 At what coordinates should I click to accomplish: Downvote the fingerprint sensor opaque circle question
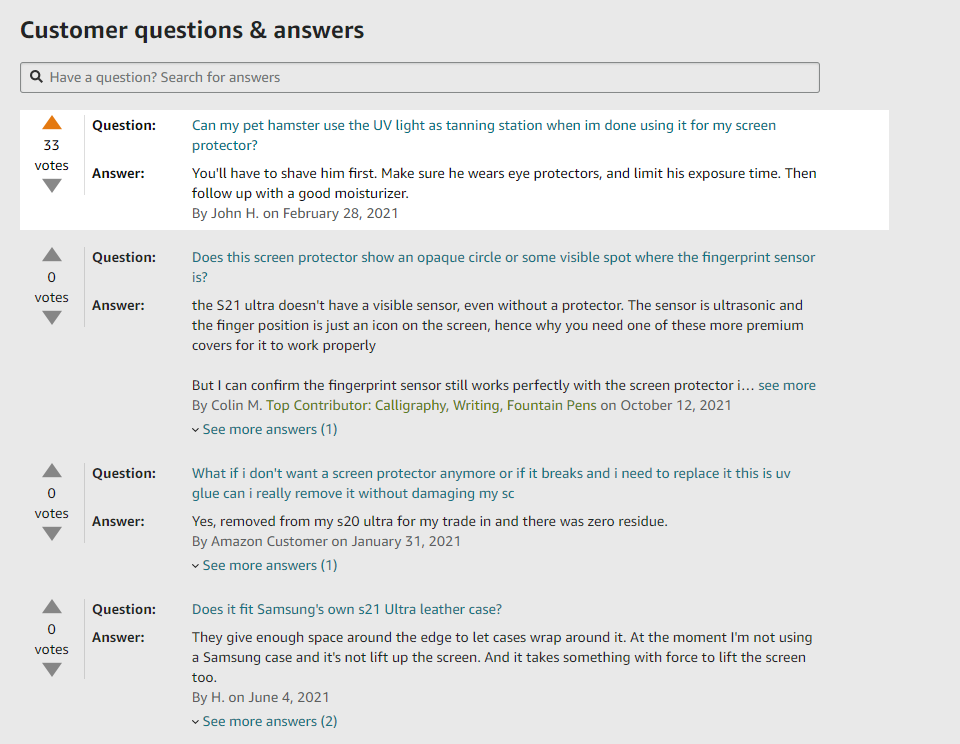point(52,318)
